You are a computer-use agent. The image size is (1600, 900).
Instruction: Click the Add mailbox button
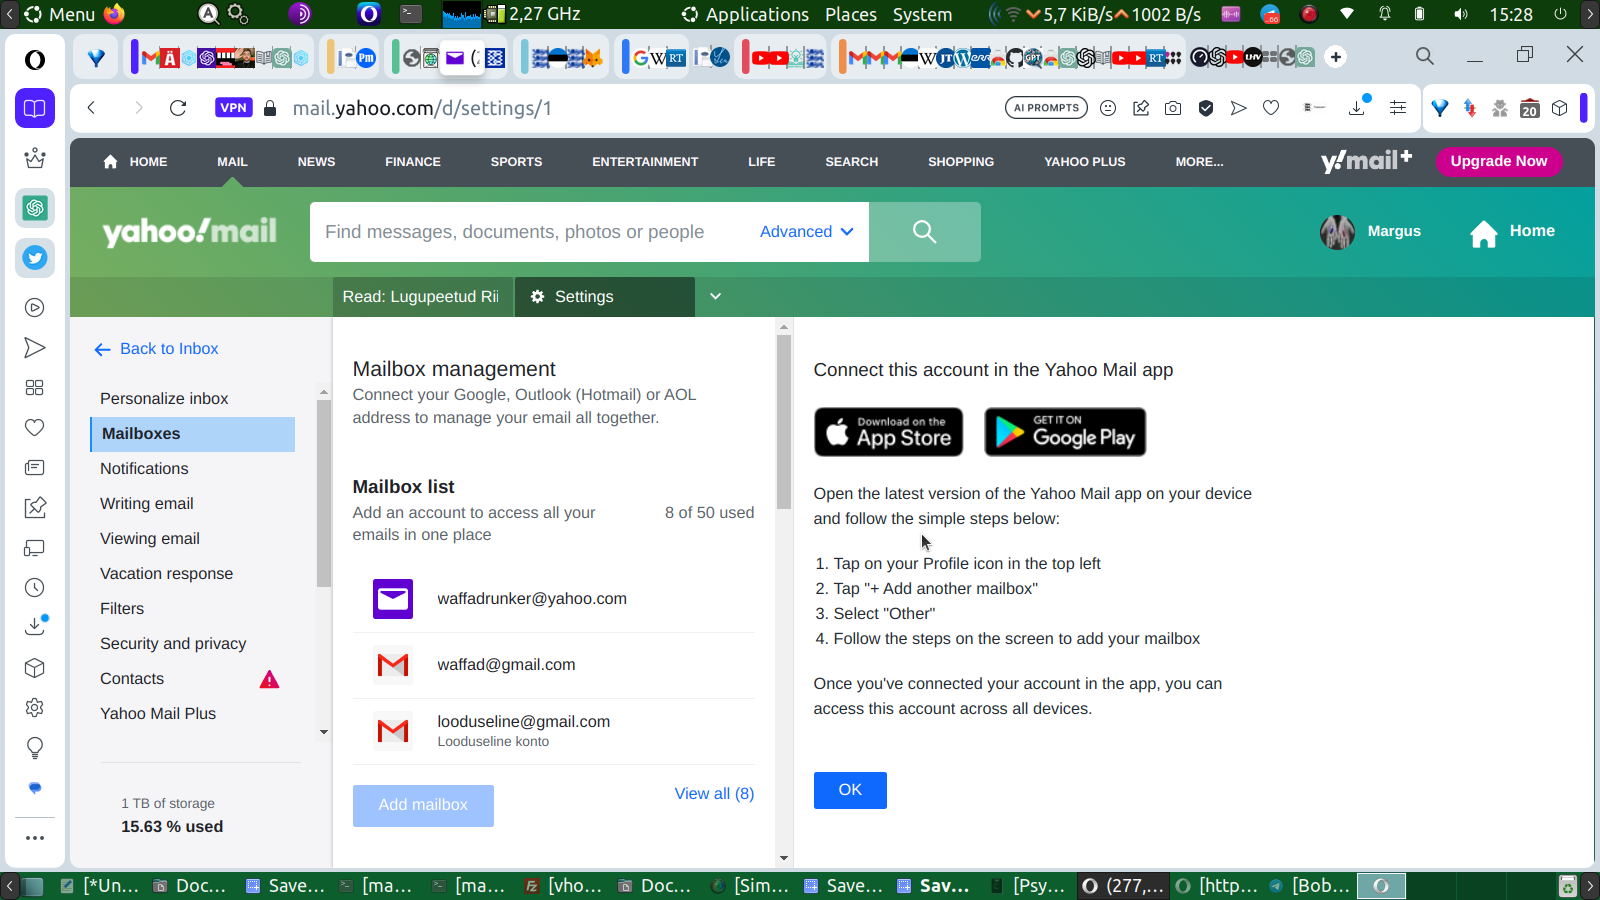pyautogui.click(x=423, y=806)
